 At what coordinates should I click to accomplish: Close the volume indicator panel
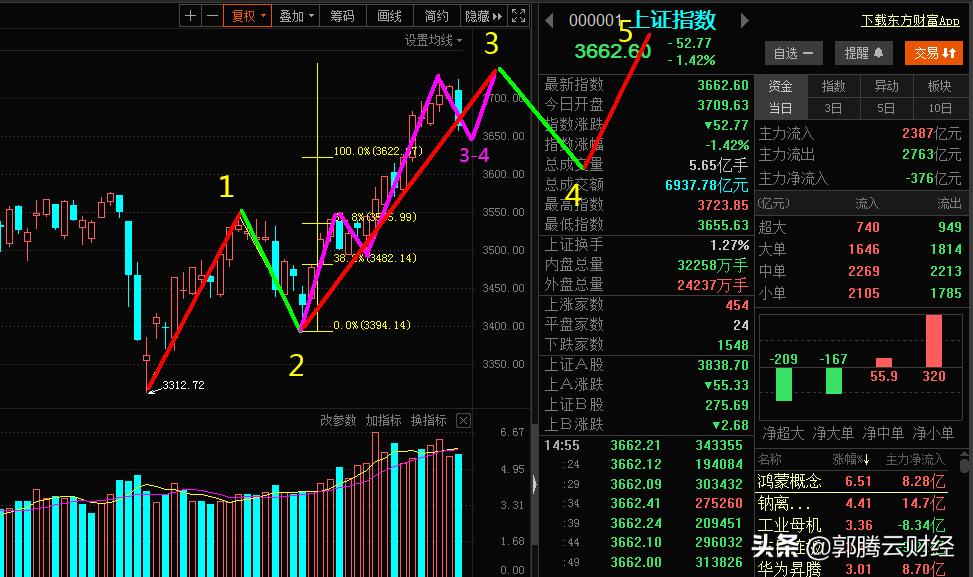click(x=464, y=421)
